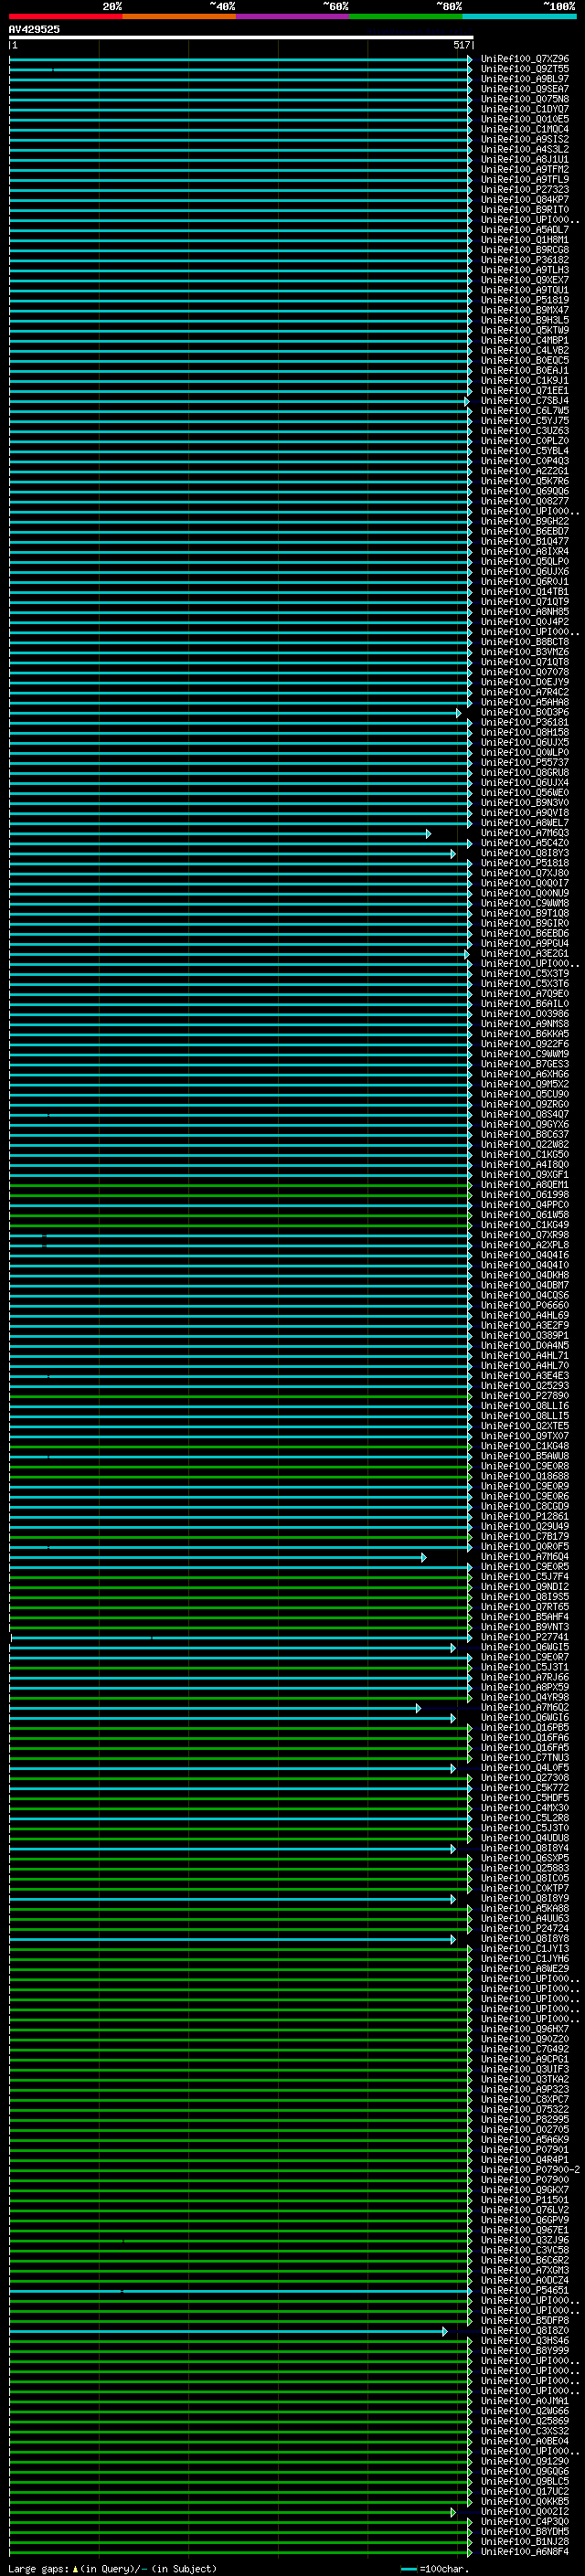The height and width of the screenshot is (2576, 585).
Task: Click the cyan ~100% identity legend segment
Action: [x=519, y=16]
